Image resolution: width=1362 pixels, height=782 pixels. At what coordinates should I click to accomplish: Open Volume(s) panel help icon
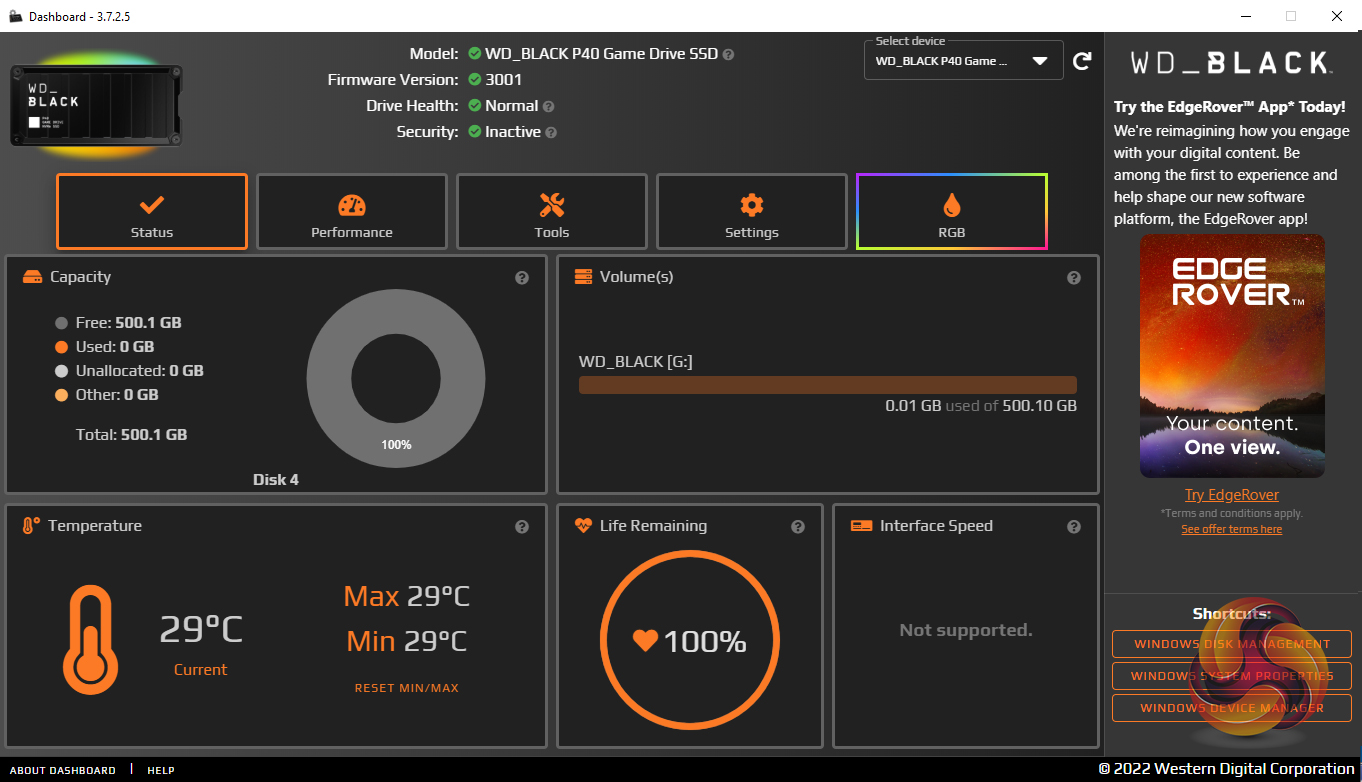(x=1074, y=278)
